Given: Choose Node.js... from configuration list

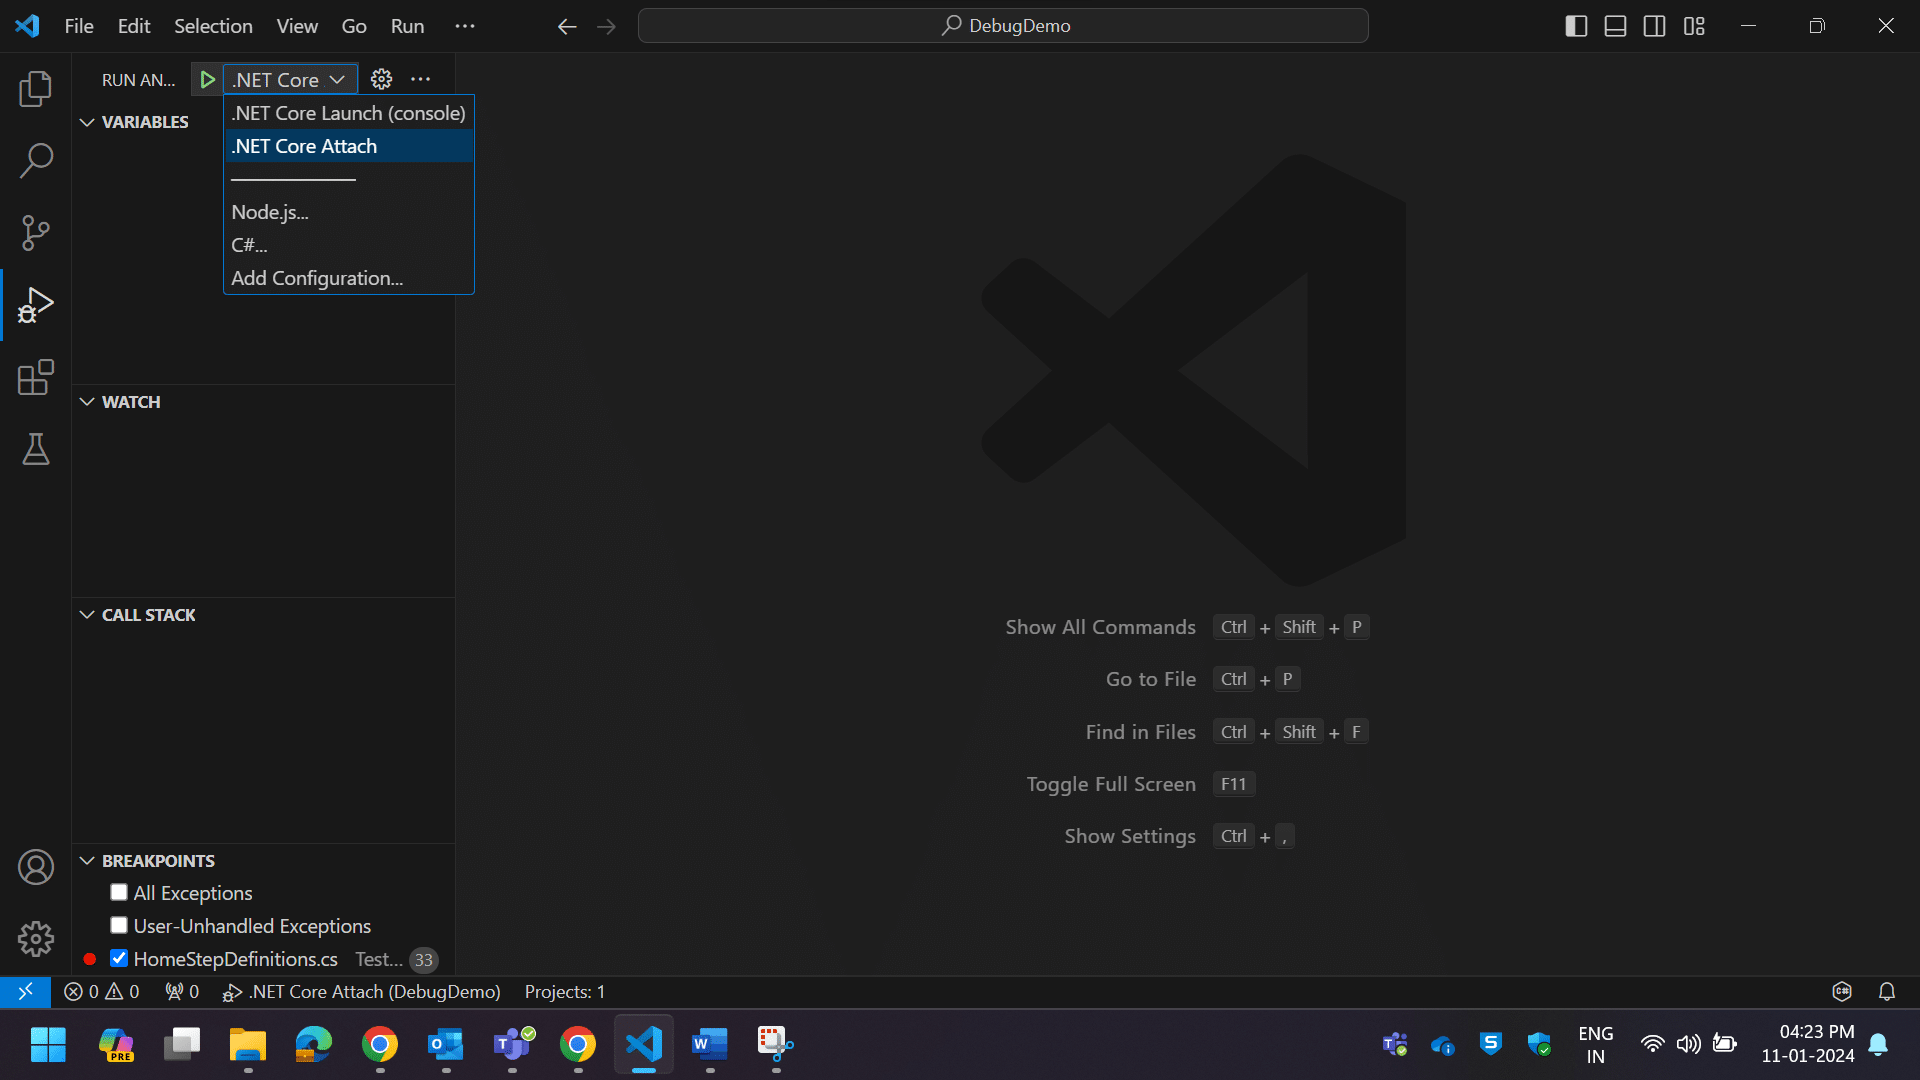Looking at the screenshot, I should pos(348,212).
